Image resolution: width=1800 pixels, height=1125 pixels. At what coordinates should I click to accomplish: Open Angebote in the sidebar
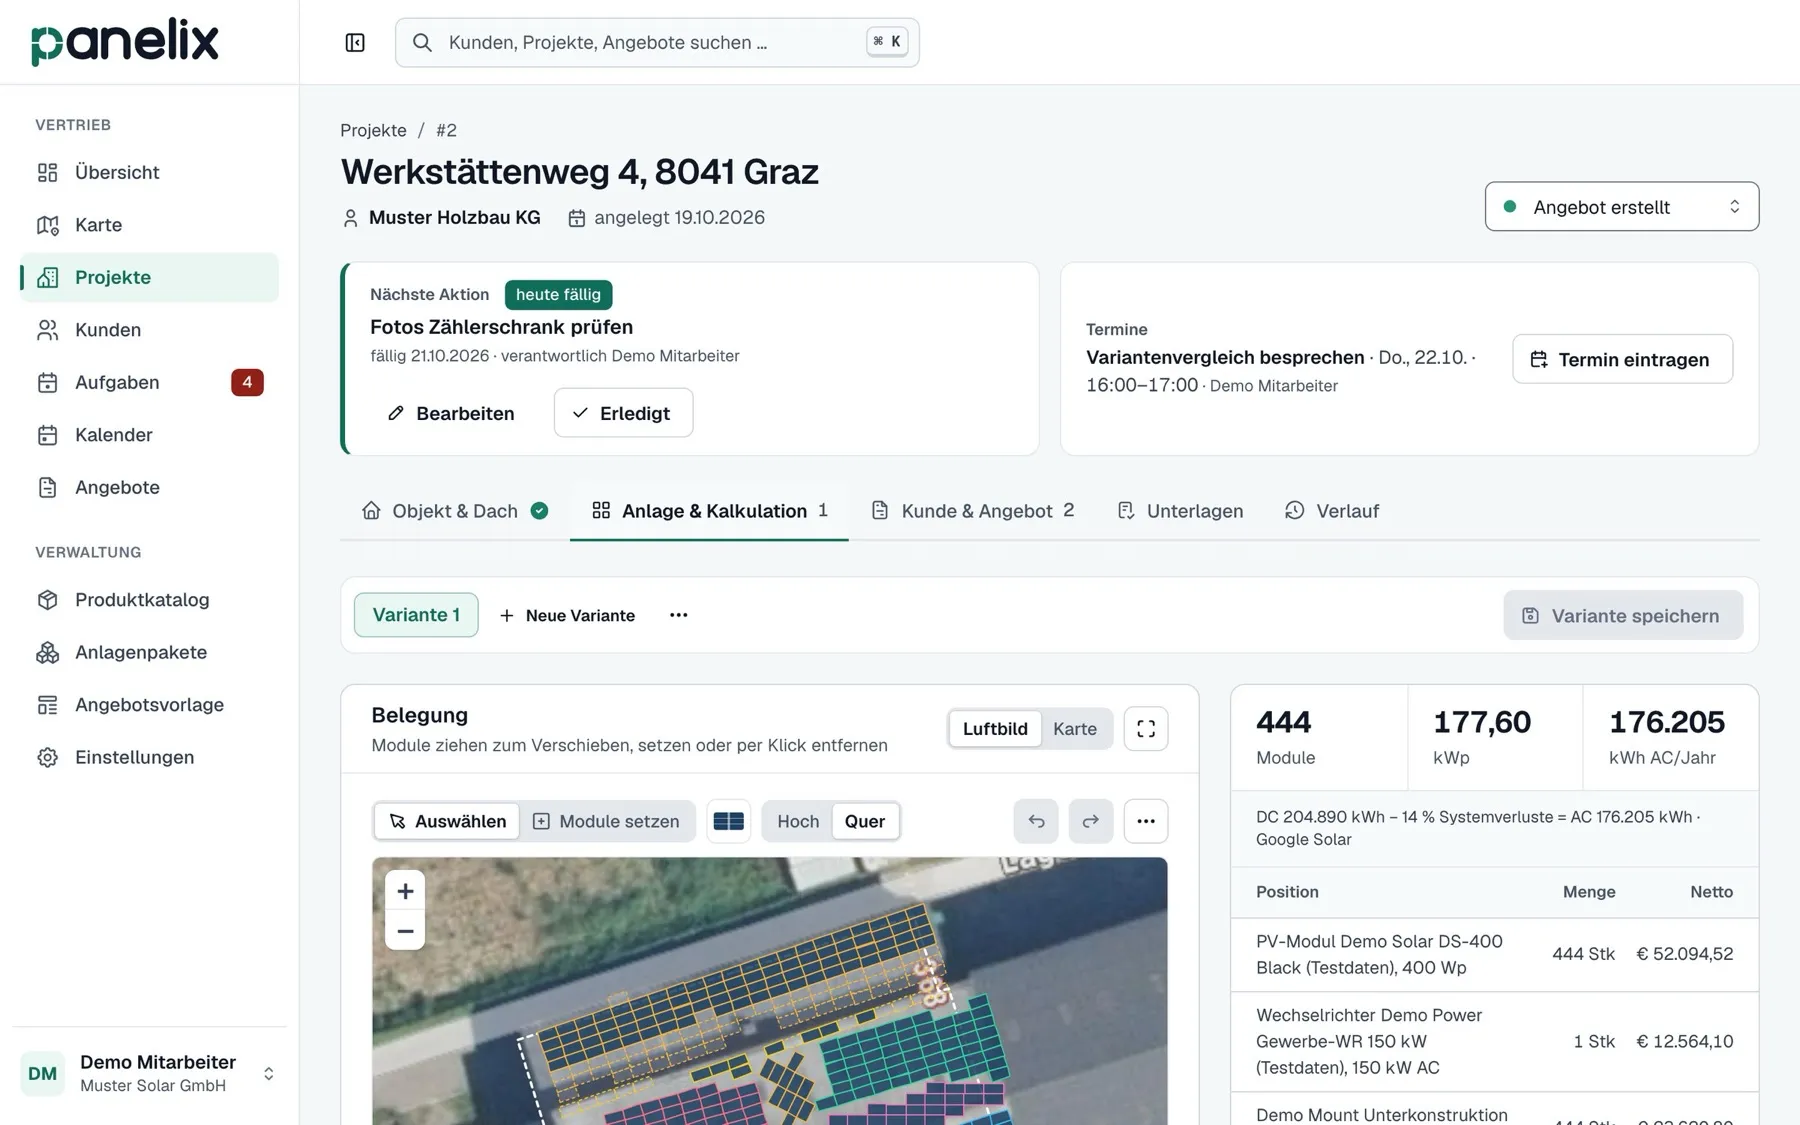(x=149, y=487)
